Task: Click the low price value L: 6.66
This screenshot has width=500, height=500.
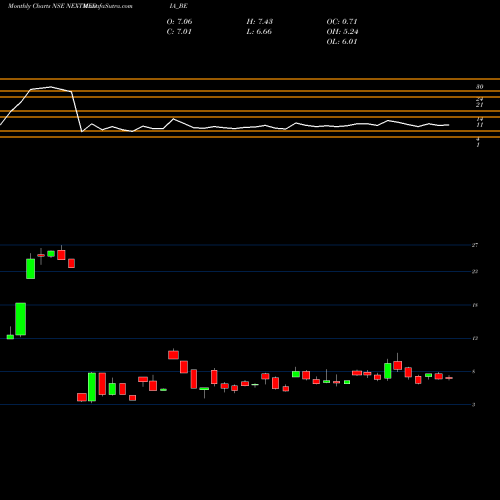Action: [259, 32]
